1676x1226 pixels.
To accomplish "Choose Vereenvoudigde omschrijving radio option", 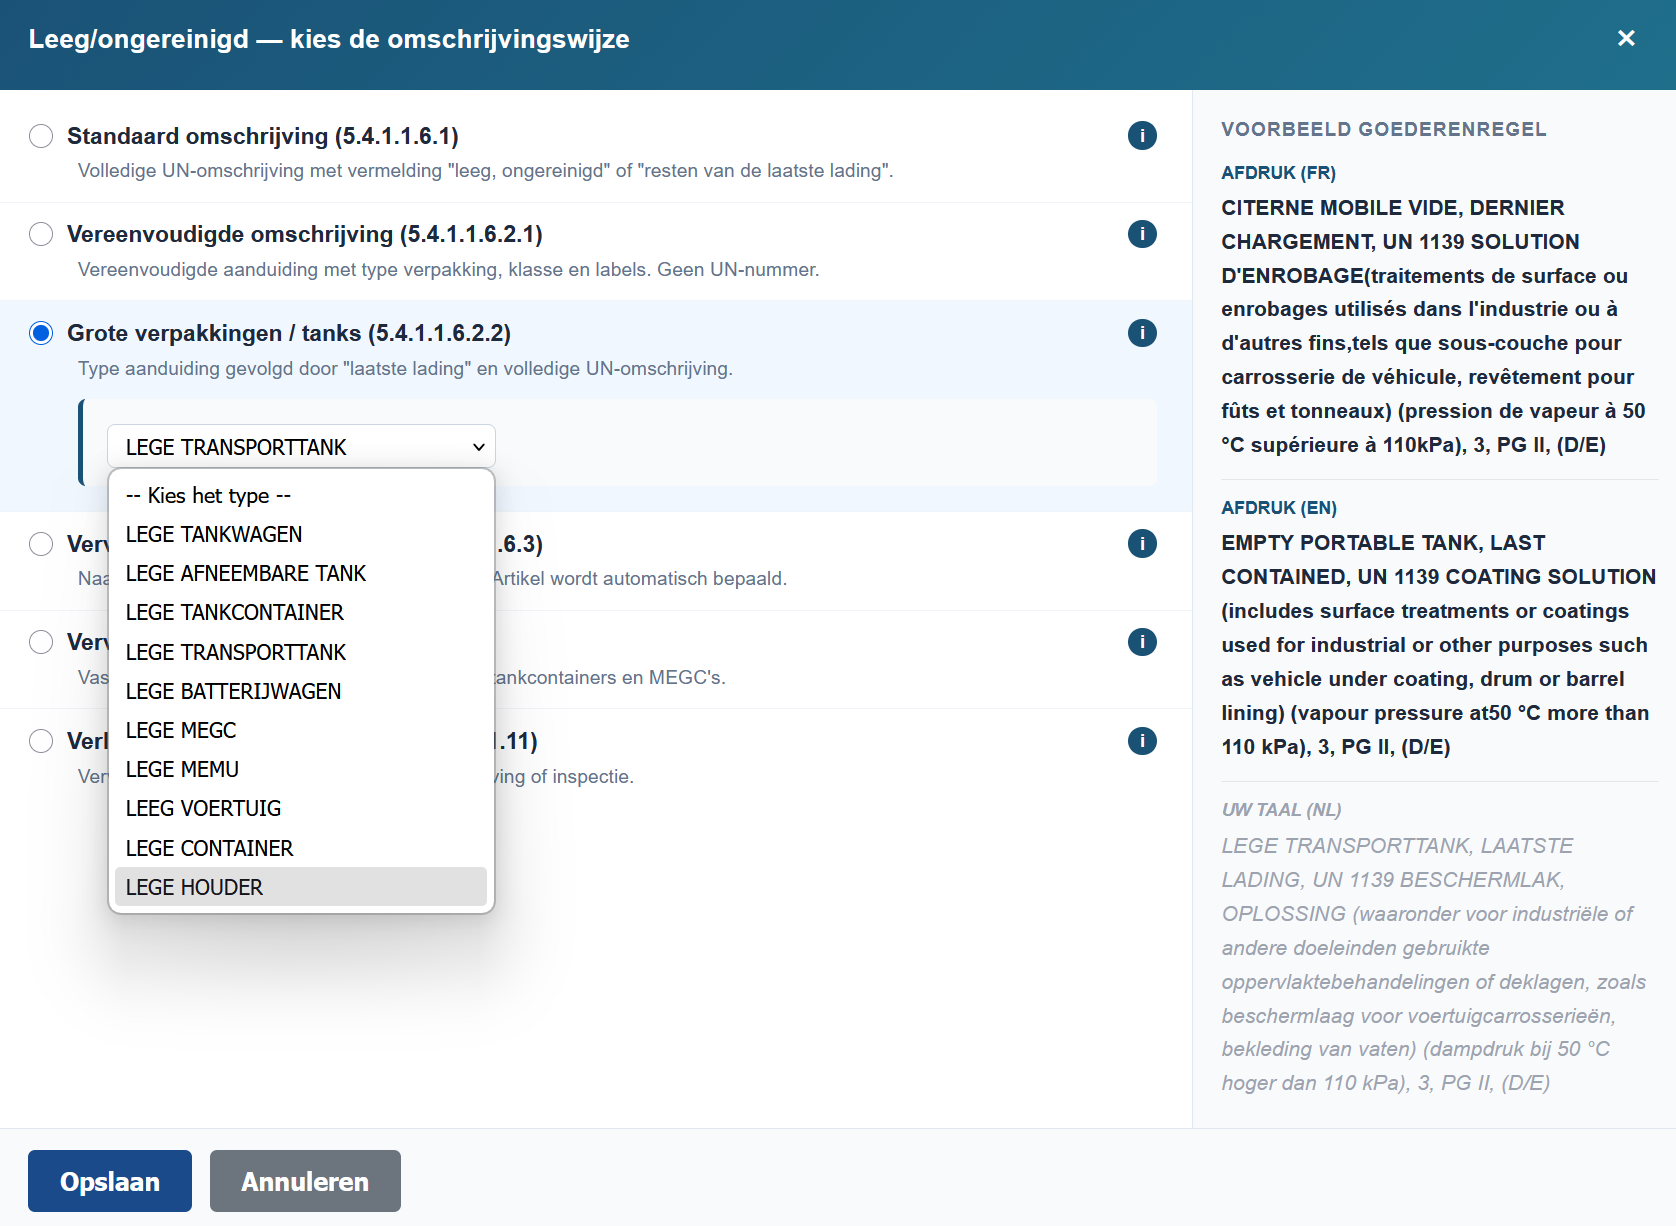I will 41,234.
